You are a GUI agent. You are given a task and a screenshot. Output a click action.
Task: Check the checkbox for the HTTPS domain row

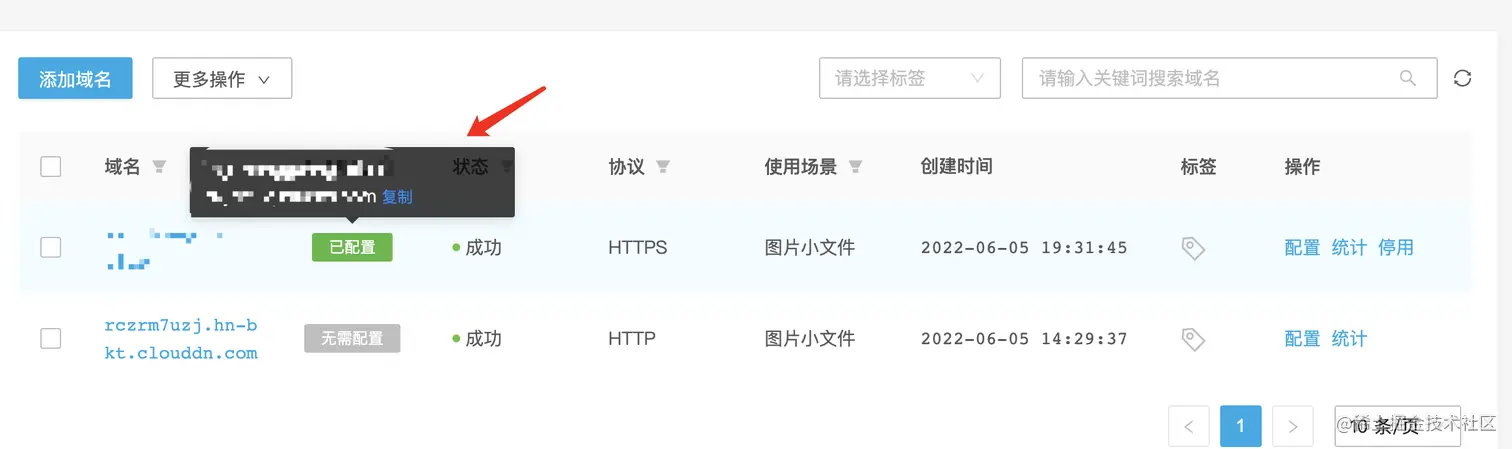[51, 248]
